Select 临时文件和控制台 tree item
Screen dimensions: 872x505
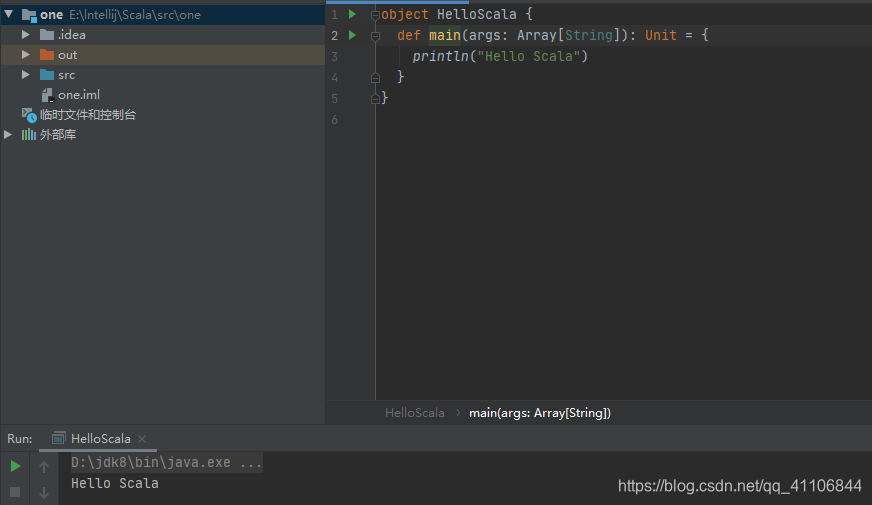click(x=88, y=115)
